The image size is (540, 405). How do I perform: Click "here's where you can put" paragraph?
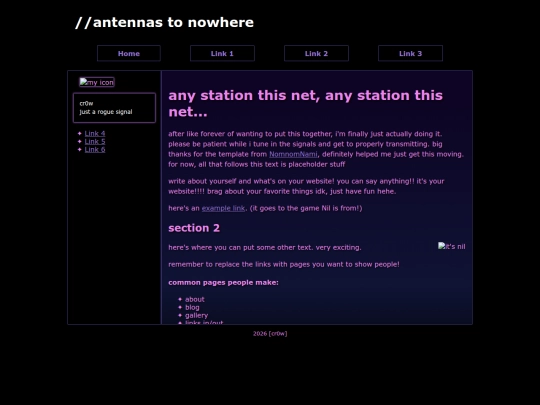pyautogui.click(x=265, y=247)
